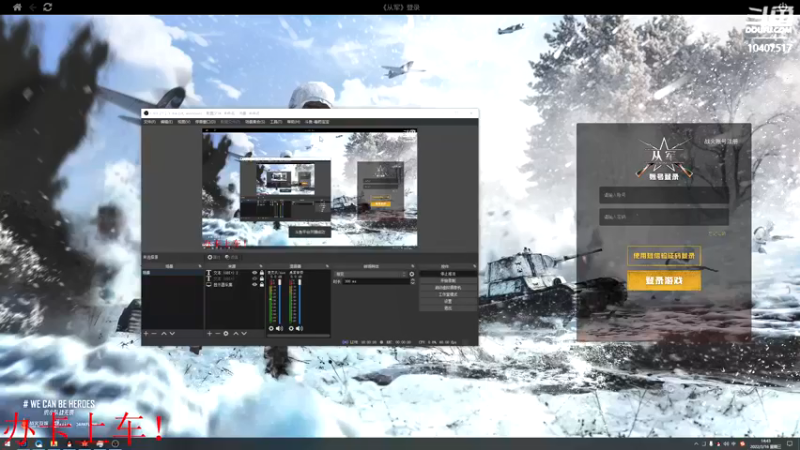
Task: Open the 编辑(E) menu in OBS
Action: (x=166, y=122)
